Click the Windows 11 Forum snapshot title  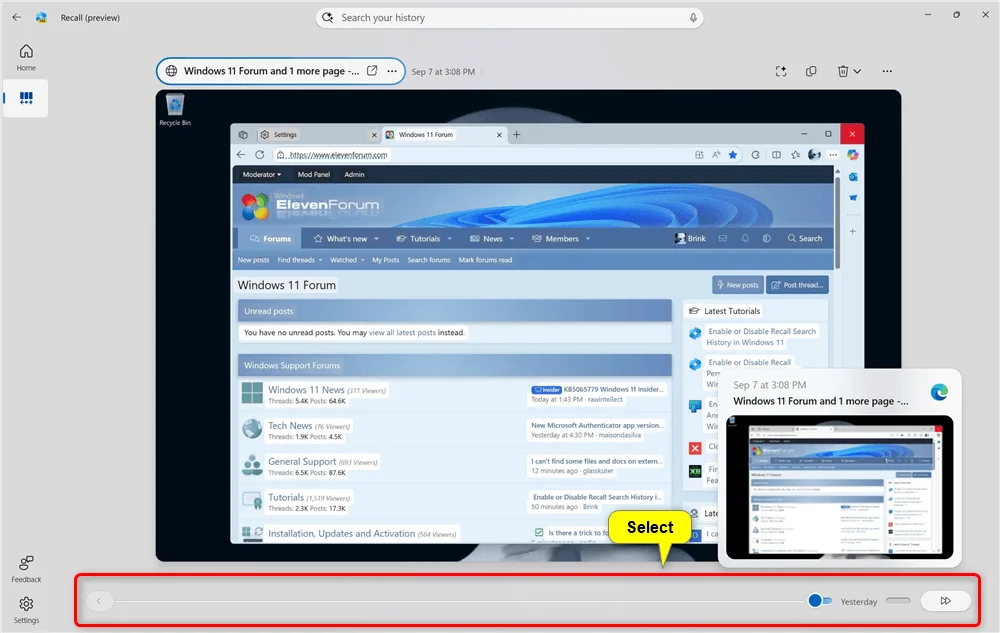271,71
